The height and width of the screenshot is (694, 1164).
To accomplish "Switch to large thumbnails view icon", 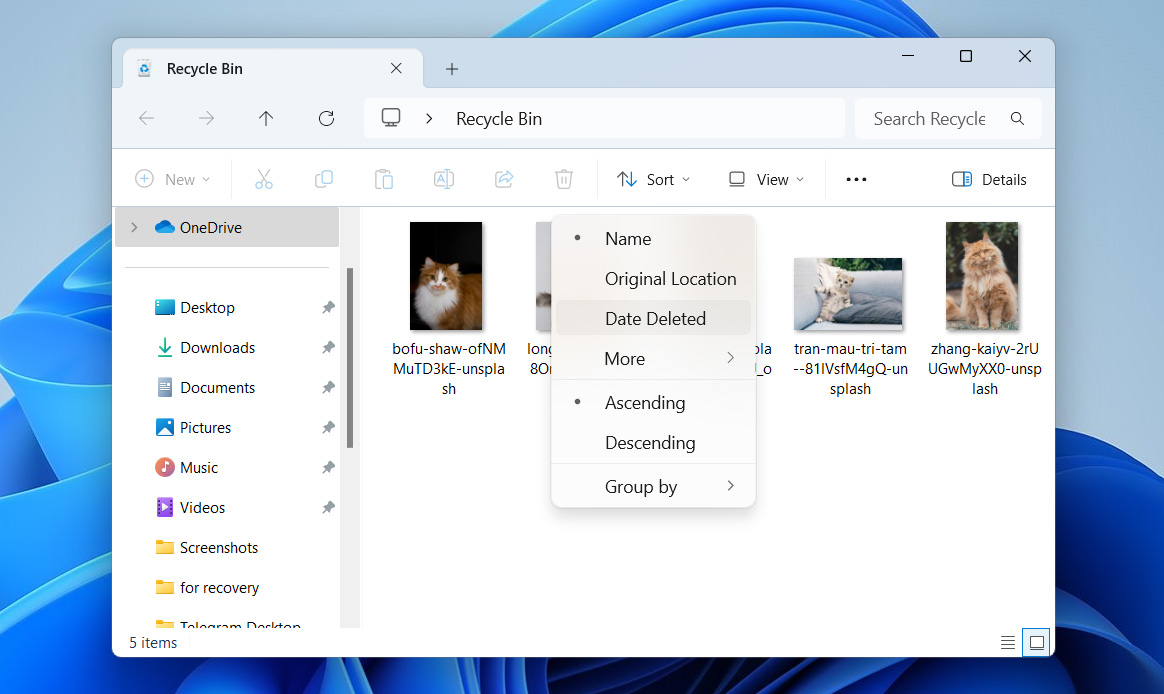I will [1036, 643].
